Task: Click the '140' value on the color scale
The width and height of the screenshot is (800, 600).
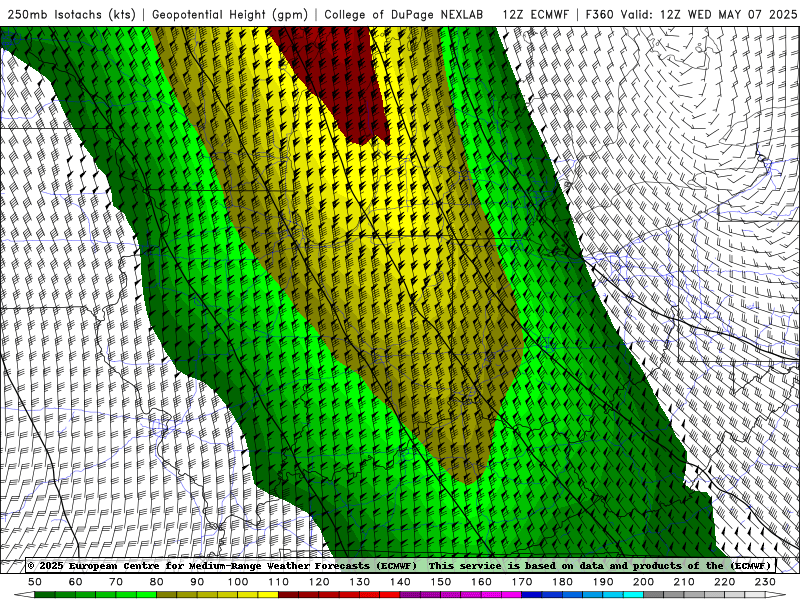Action: tap(400, 582)
